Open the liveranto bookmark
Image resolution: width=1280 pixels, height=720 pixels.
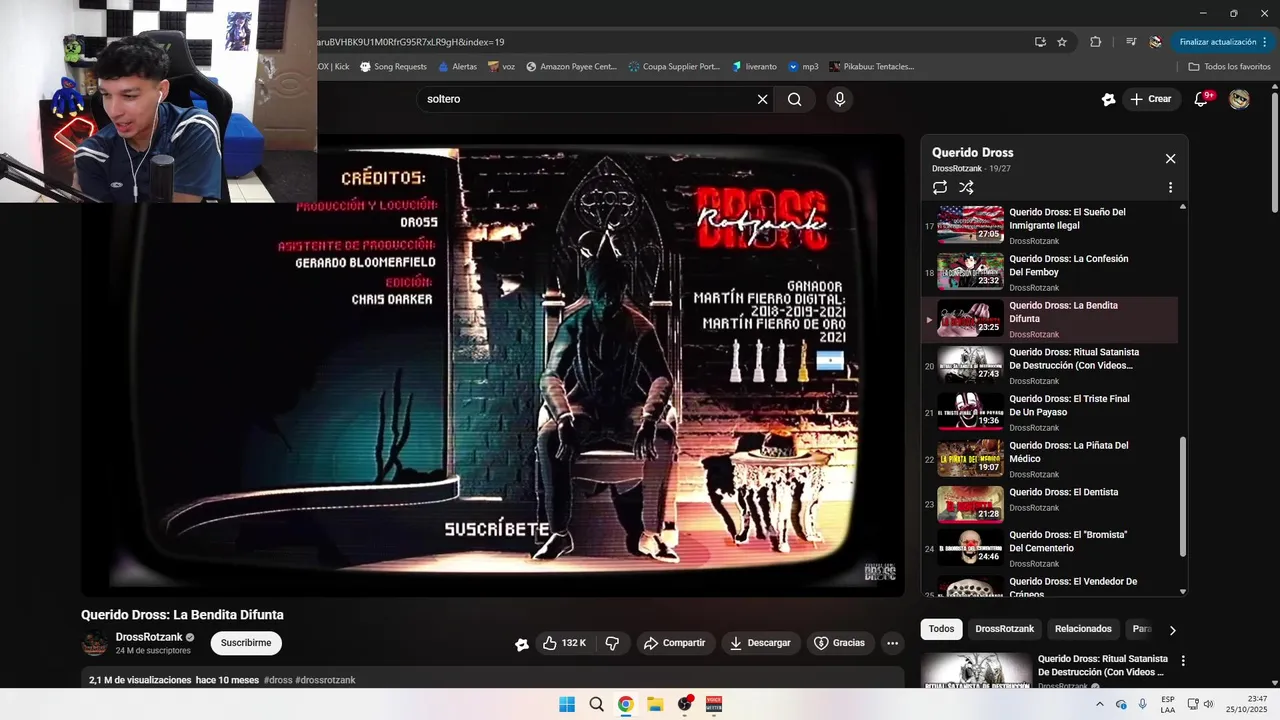point(754,67)
